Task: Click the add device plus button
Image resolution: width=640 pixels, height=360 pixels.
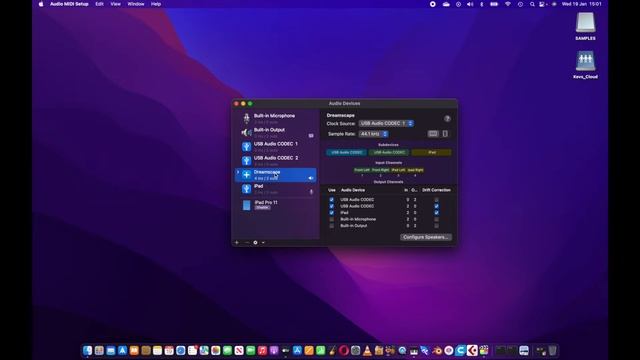Action: click(x=237, y=242)
